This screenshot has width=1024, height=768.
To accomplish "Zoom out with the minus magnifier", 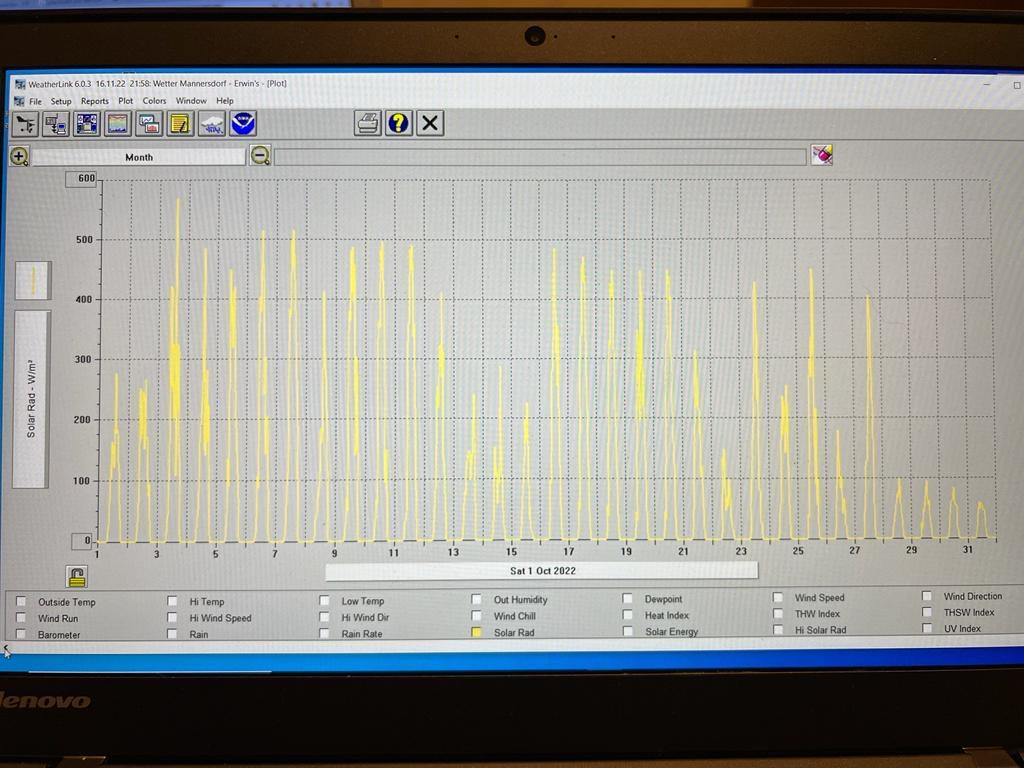I will (260, 155).
